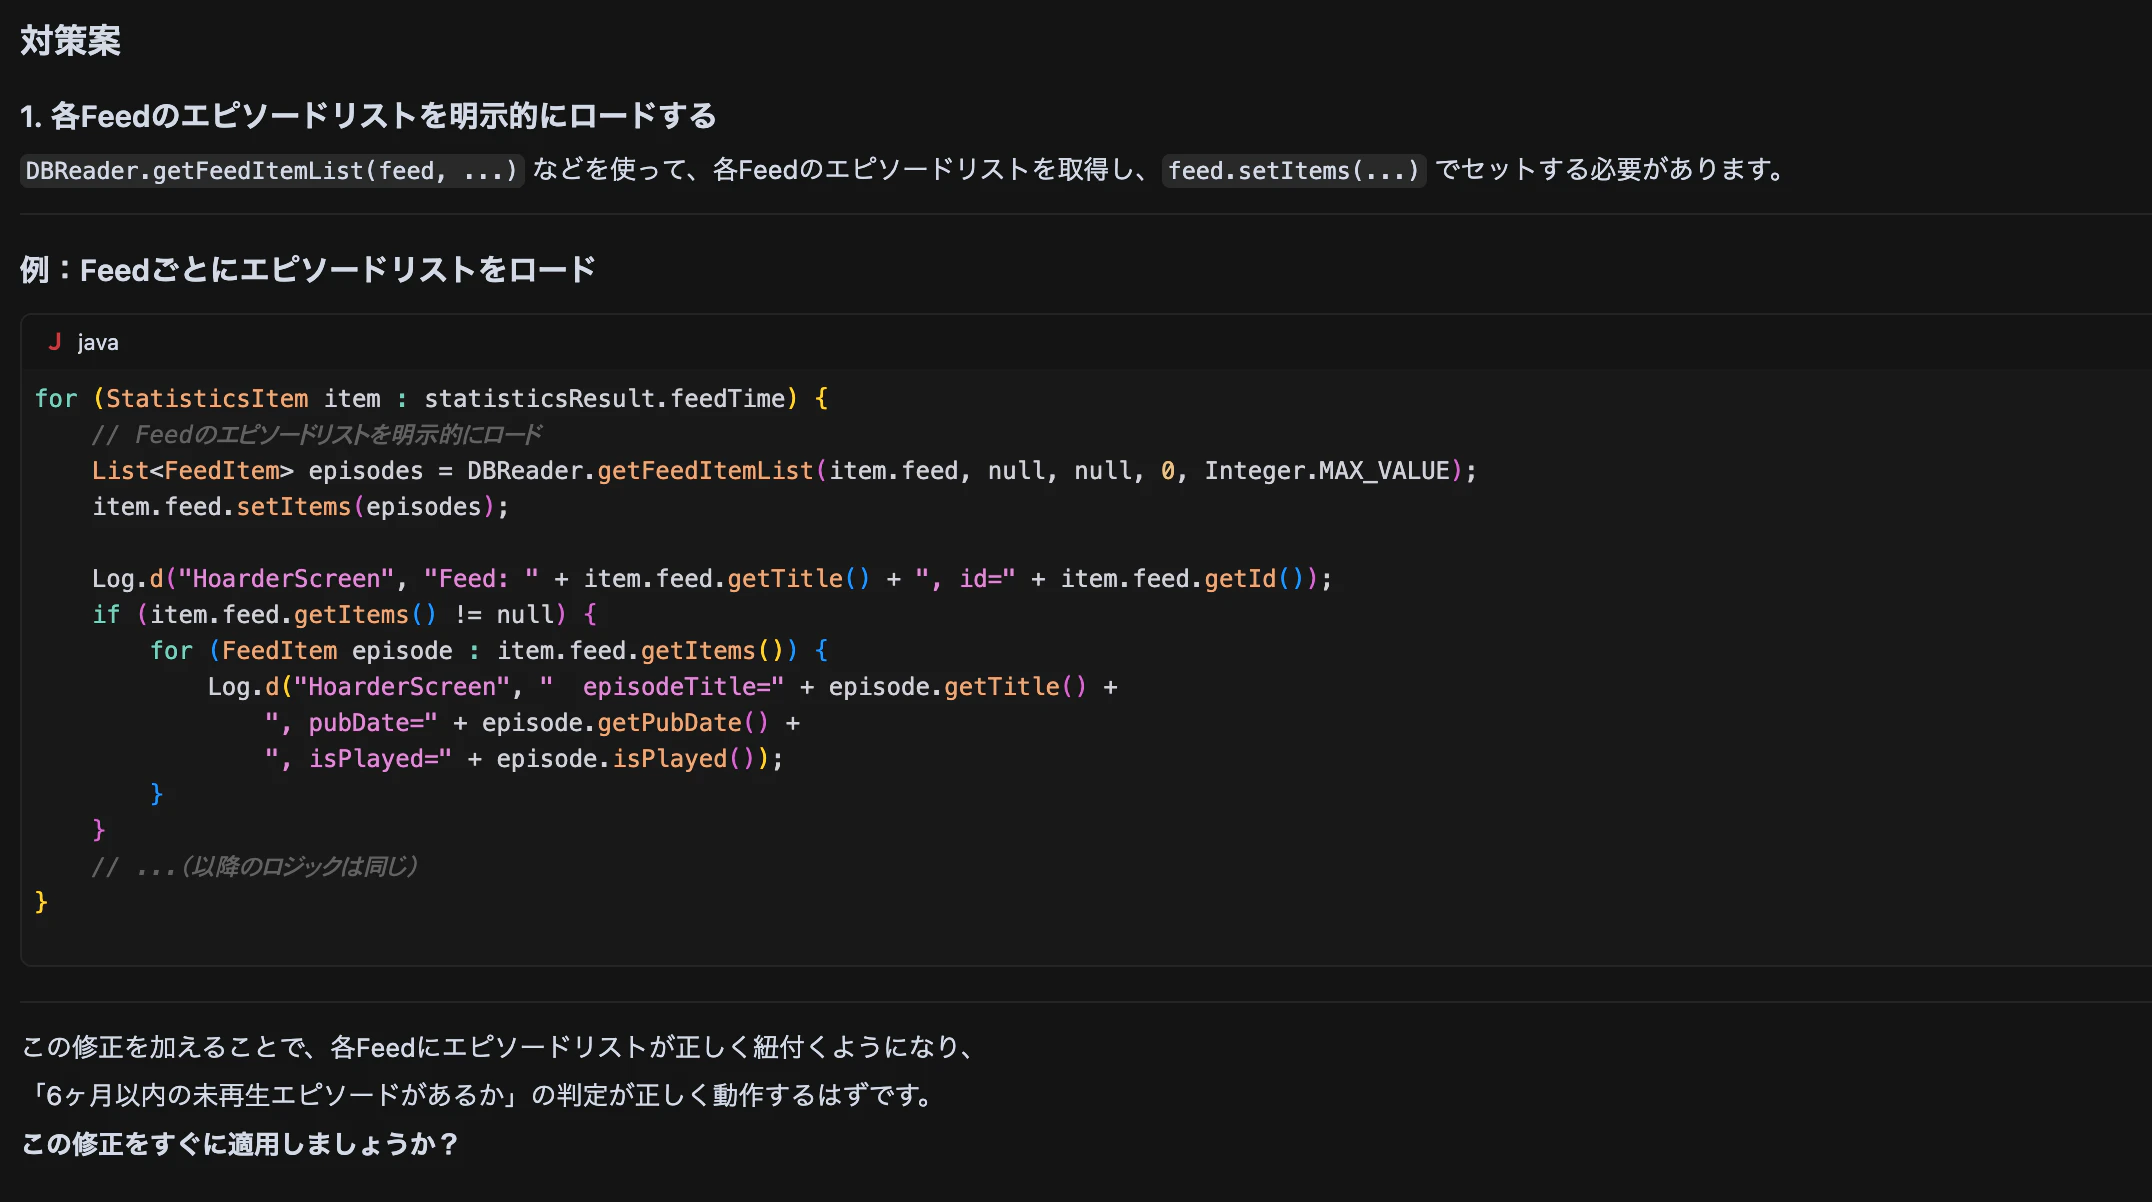Click the red Java language icon
Viewport: 2152px width, 1202px height.
tap(55, 342)
